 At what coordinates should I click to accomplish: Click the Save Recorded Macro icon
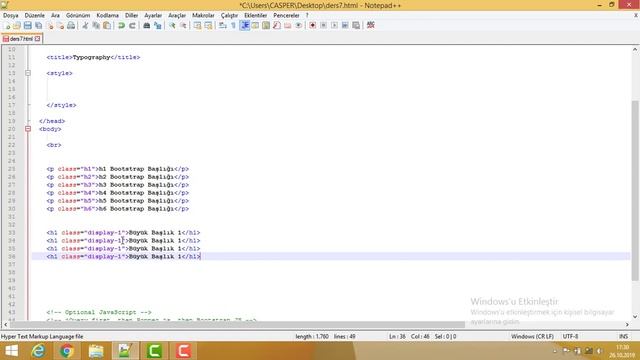pos(356,26)
